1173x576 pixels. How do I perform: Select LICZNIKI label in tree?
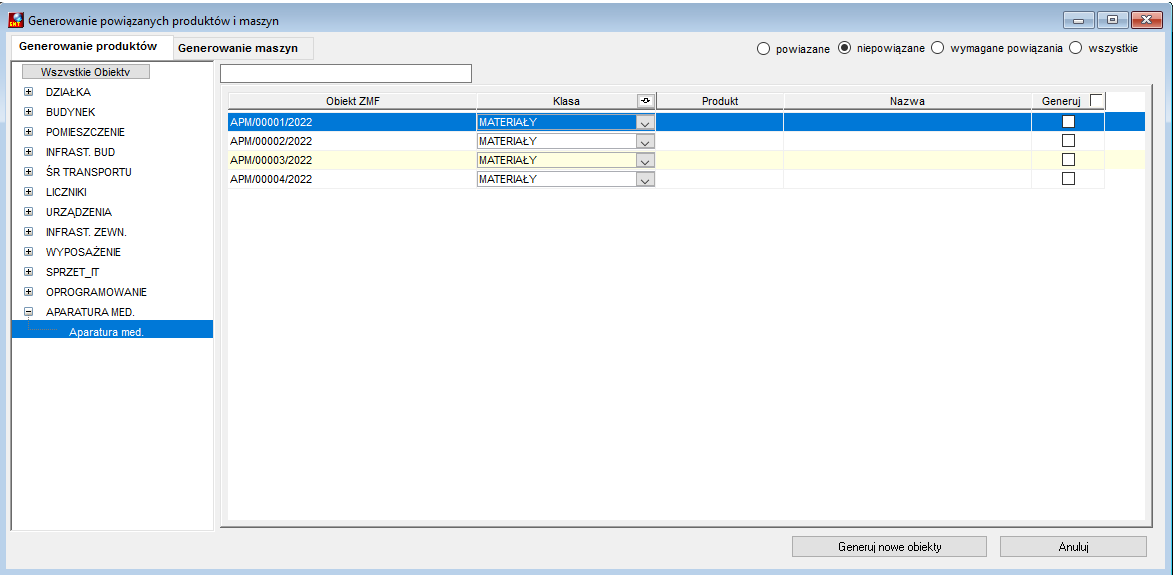click(67, 192)
